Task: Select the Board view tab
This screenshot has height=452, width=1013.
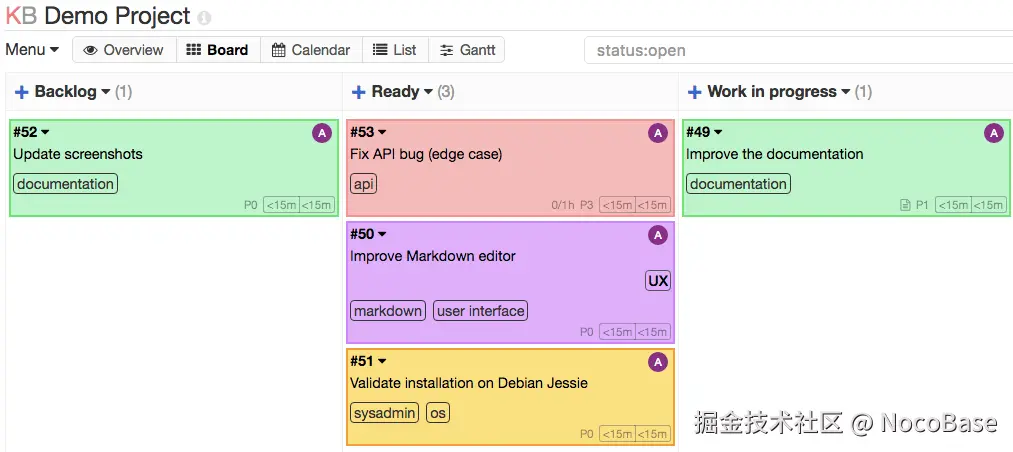Action: point(218,50)
